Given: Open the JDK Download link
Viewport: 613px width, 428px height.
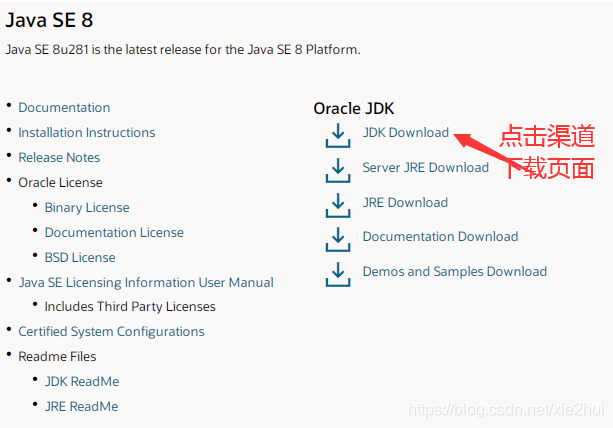Looking at the screenshot, I should 406,133.
